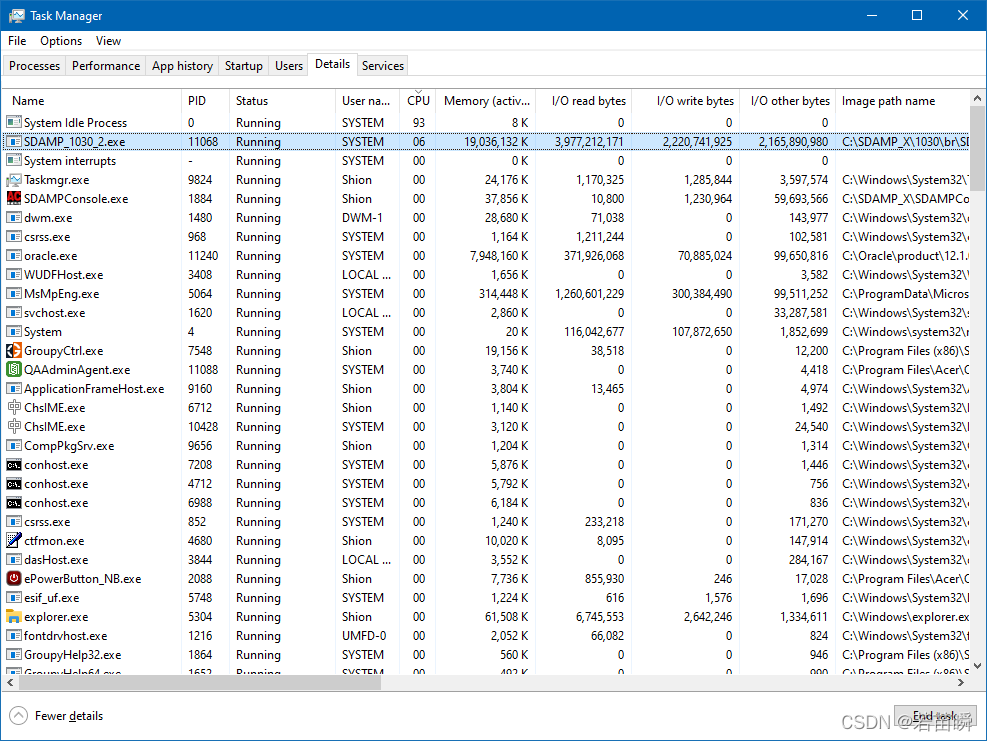Sort by the Image path name header
This screenshot has width=987, height=741.
[902, 101]
